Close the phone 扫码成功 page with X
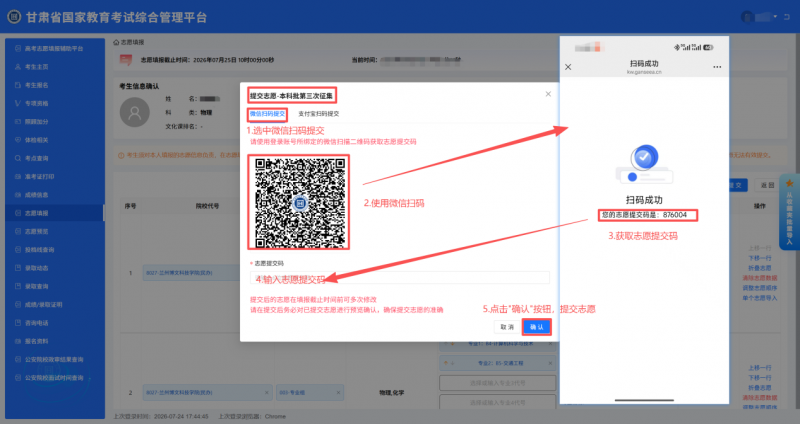This screenshot has width=800, height=424. tap(568, 67)
